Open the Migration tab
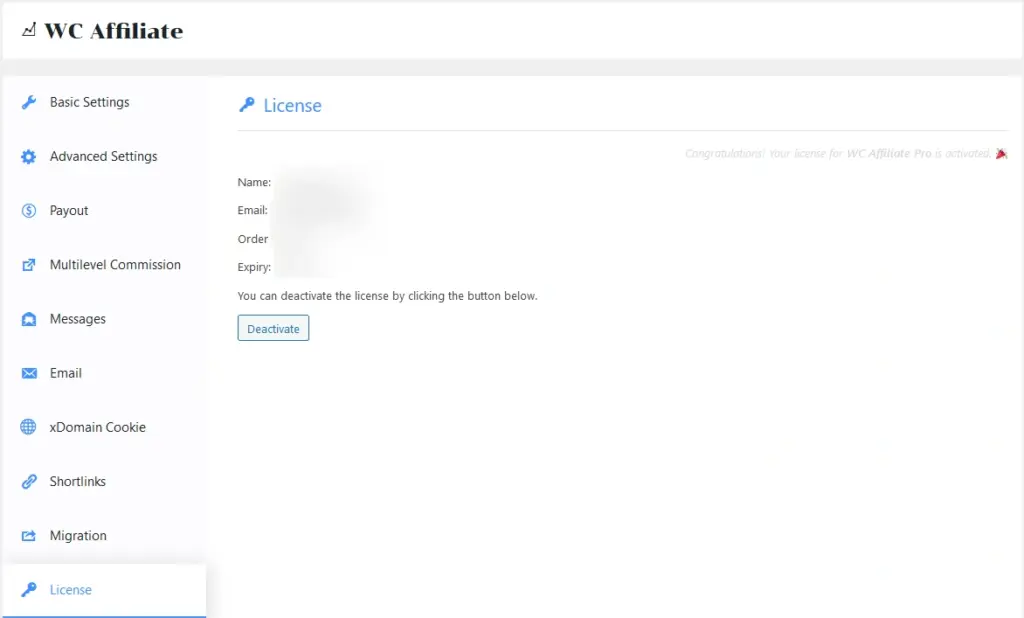This screenshot has width=1024, height=618. pos(104,536)
